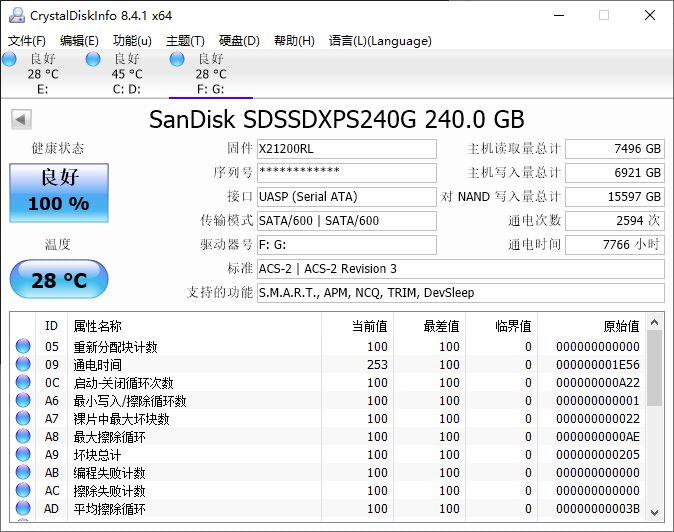Select the 坏块总计 attribute row

328,454
